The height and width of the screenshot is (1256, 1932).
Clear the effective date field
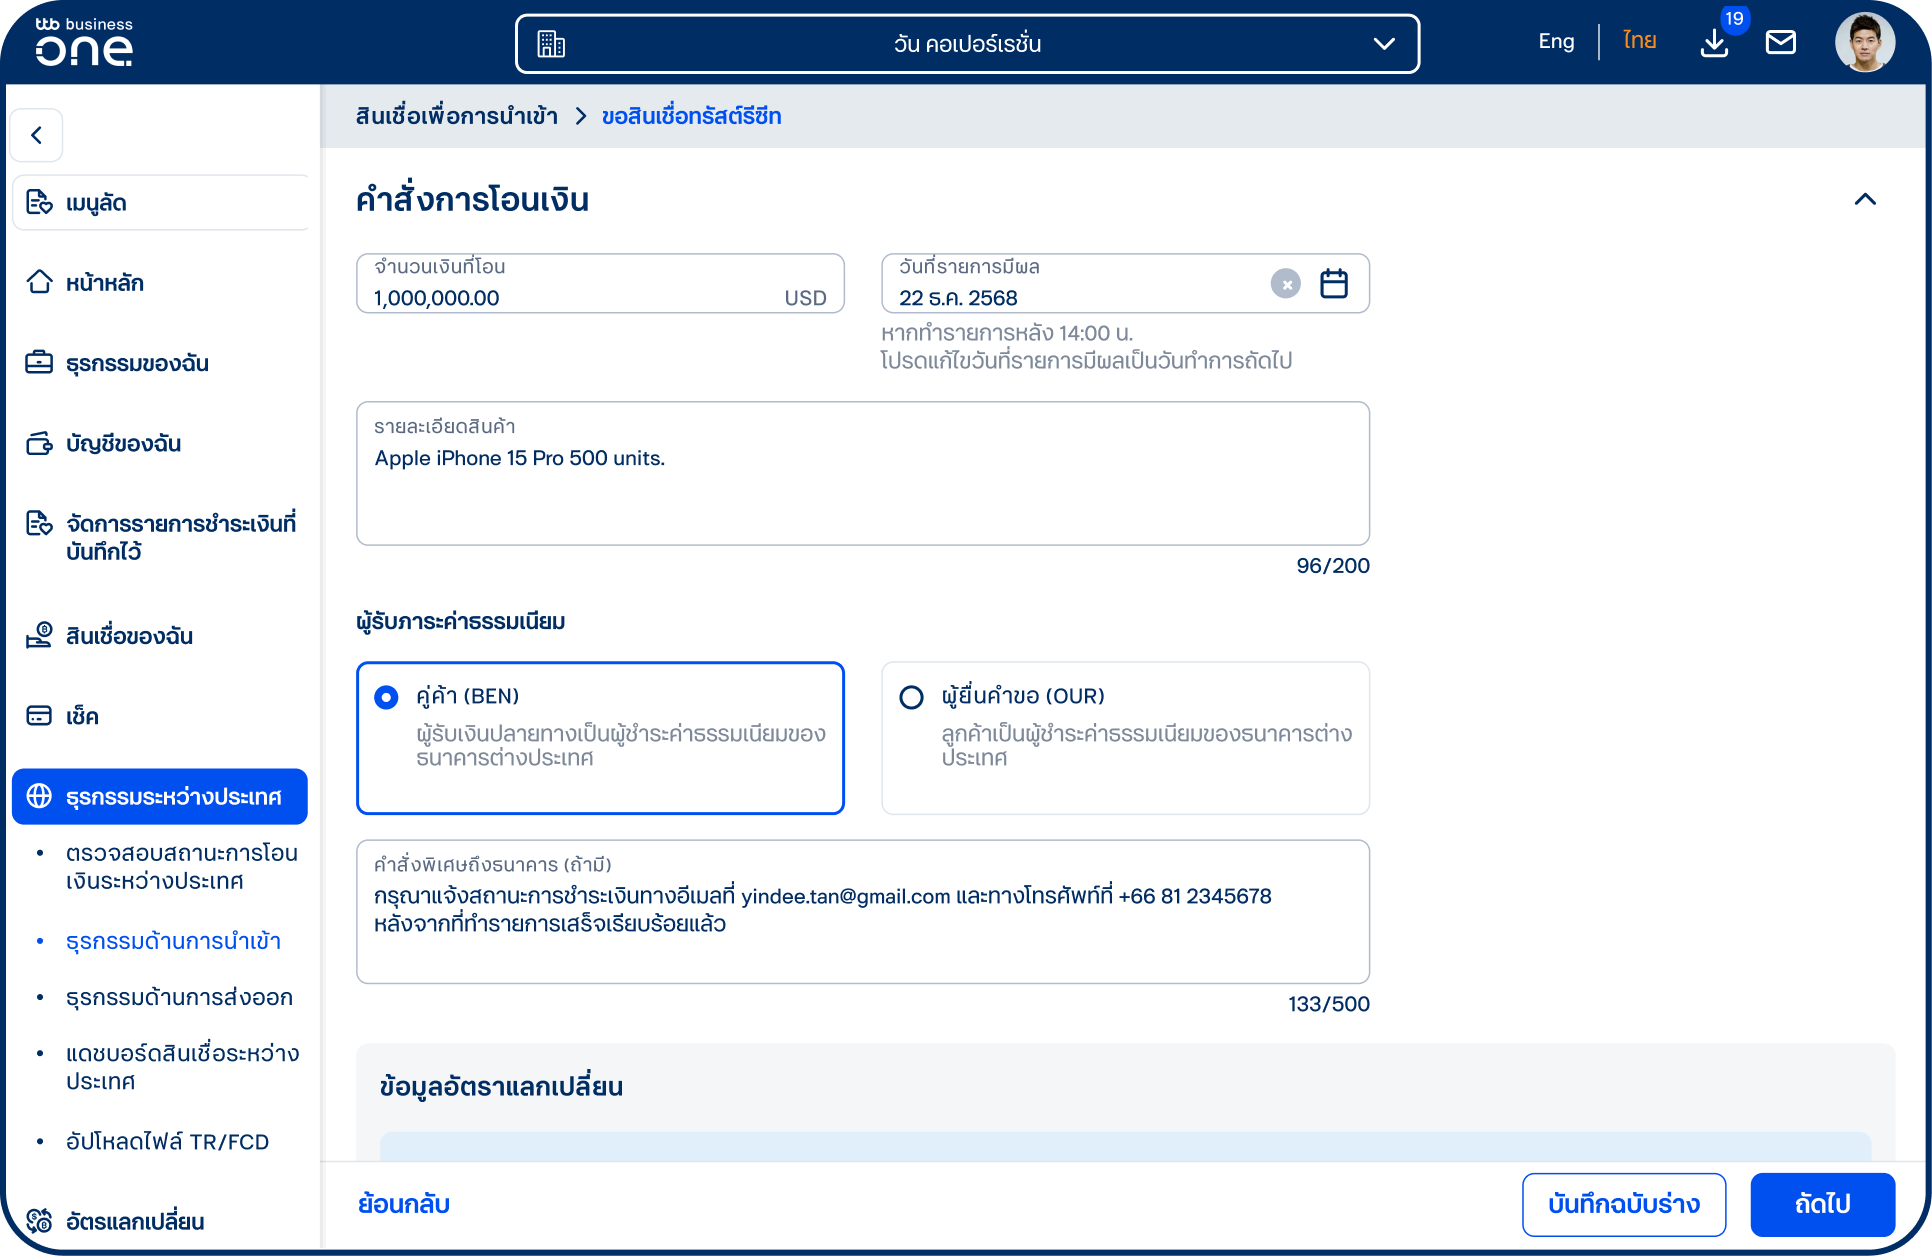1286,284
